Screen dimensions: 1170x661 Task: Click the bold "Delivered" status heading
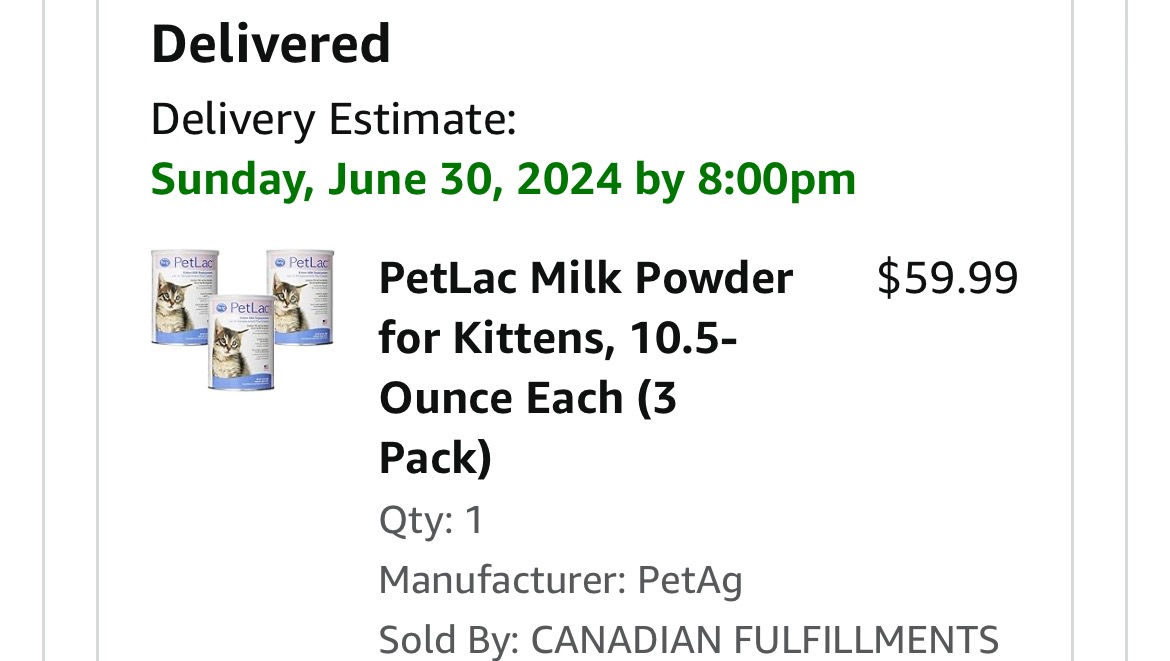click(270, 44)
